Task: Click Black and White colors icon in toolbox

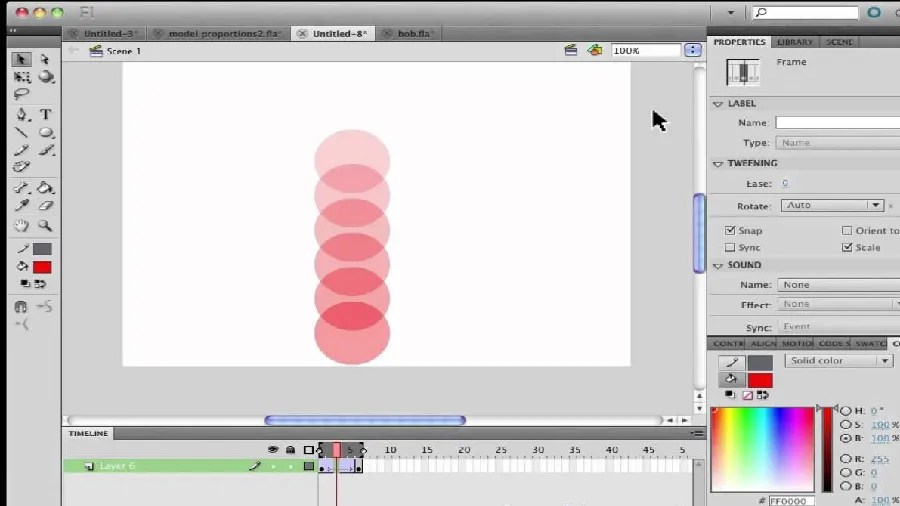Action: [25, 283]
